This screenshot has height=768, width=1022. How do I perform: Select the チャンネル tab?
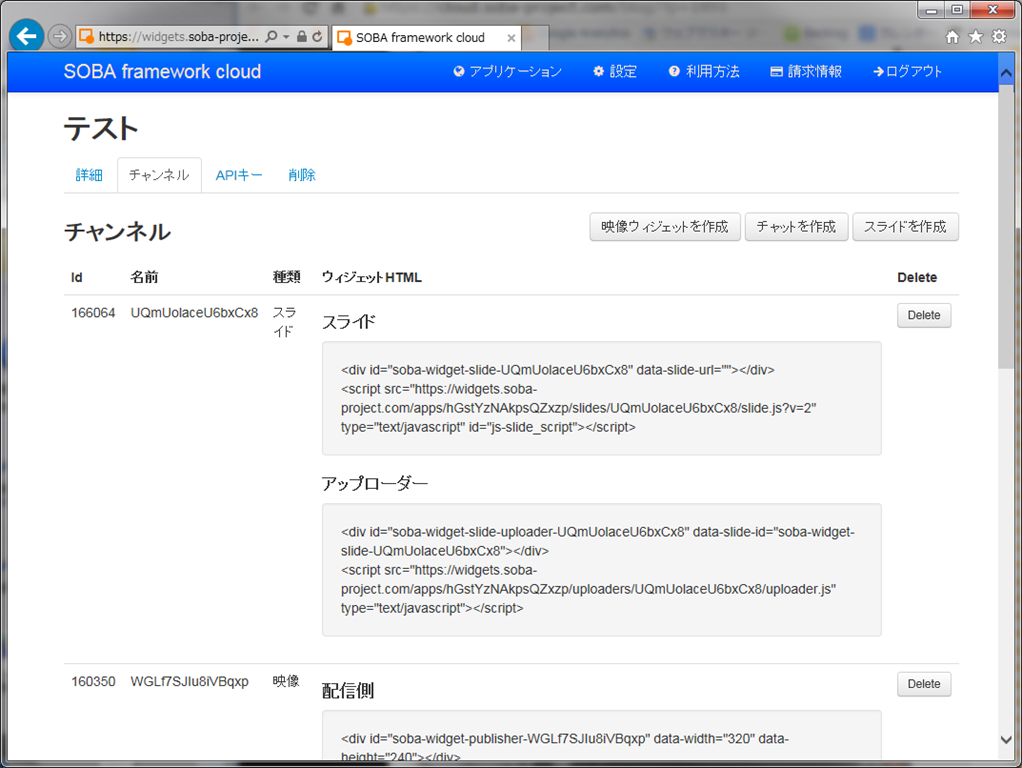(x=159, y=175)
